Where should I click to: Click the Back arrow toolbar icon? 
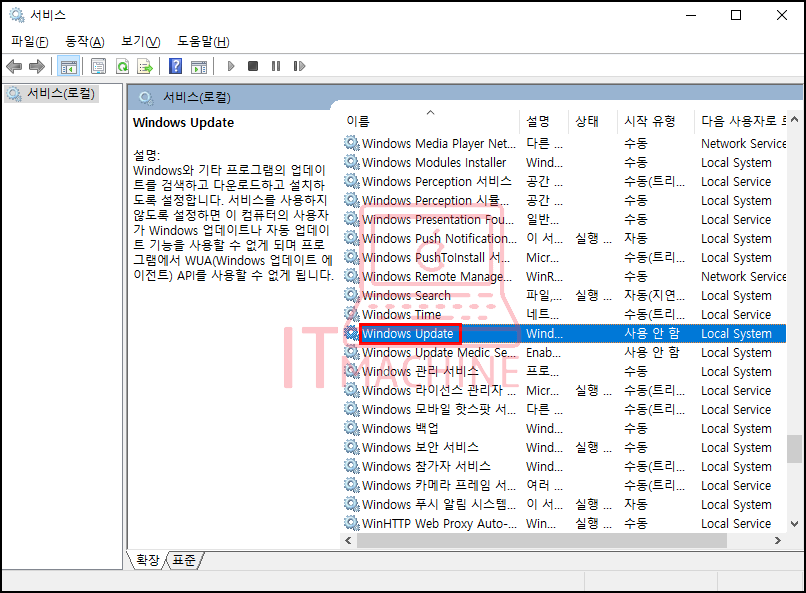coord(14,66)
